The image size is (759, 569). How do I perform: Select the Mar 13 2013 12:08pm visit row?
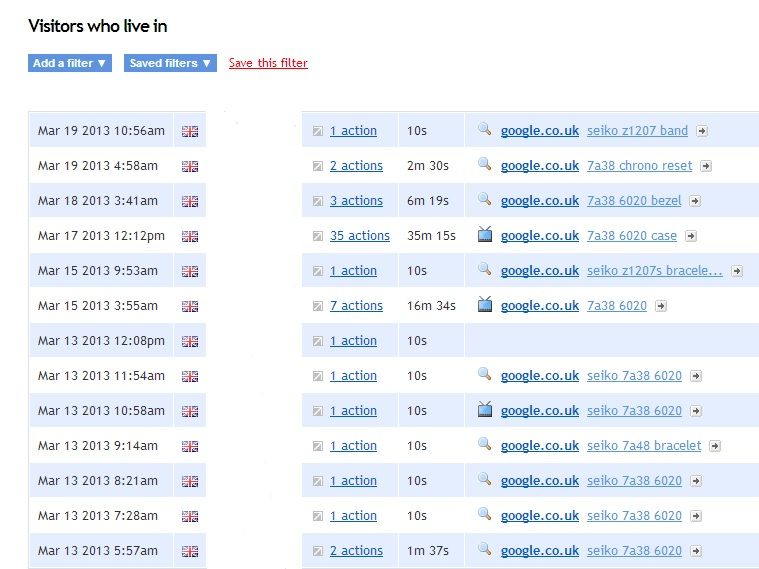click(x=101, y=341)
